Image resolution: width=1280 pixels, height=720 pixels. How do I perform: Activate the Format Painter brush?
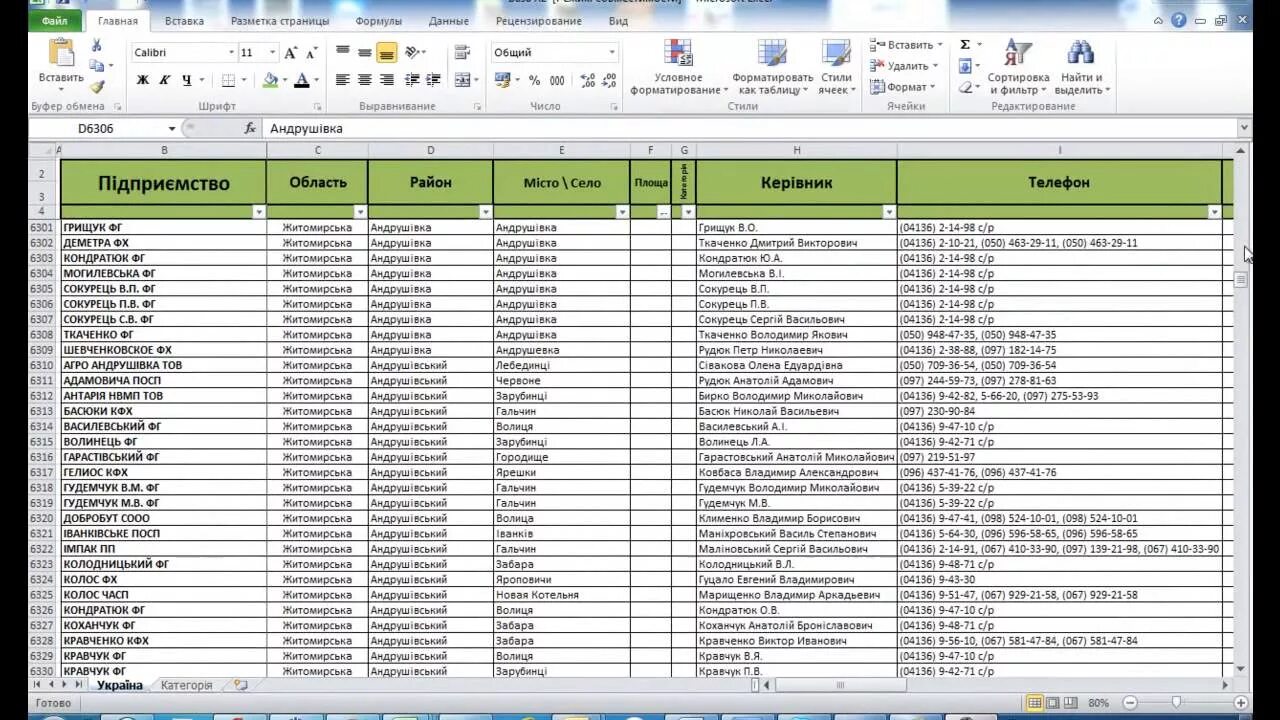(97, 86)
